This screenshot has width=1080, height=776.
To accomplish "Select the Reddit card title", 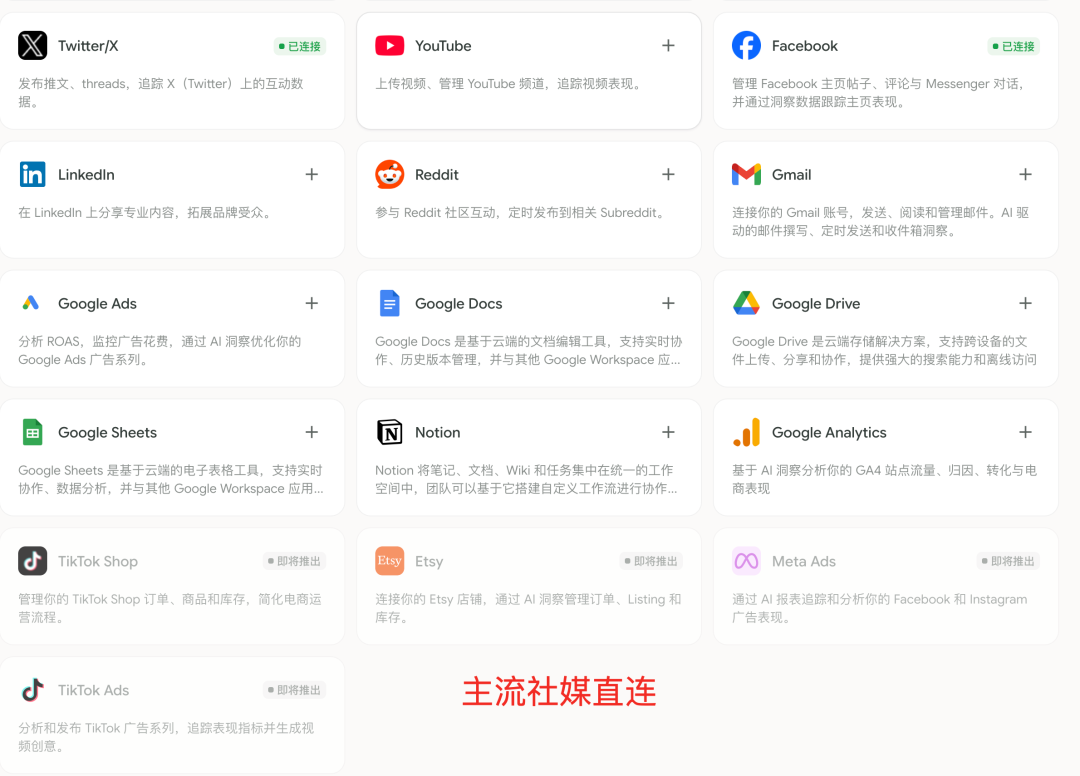I will click(437, 175).
